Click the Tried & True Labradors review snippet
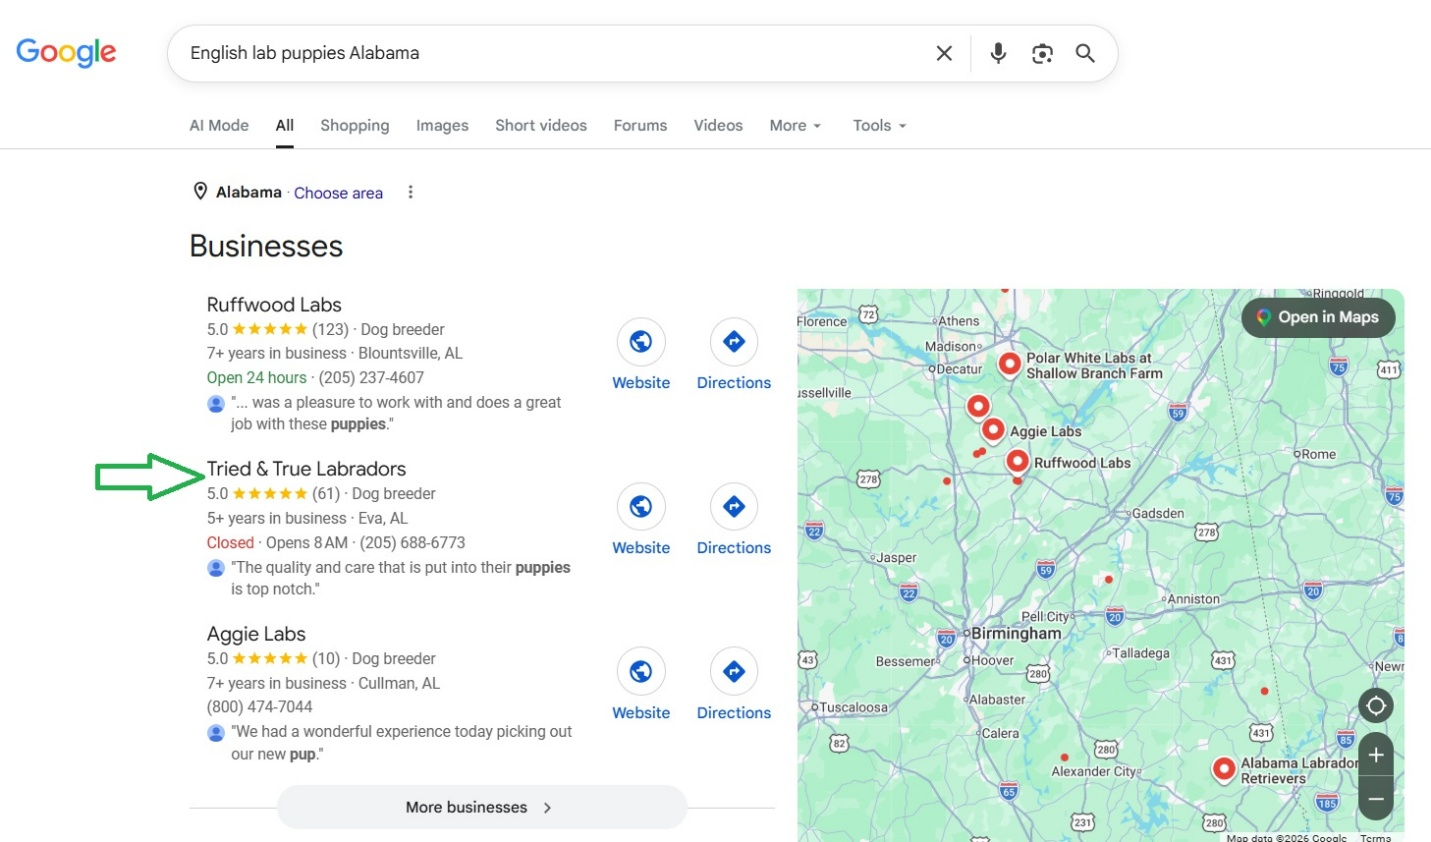 click(x=400, y=578)
